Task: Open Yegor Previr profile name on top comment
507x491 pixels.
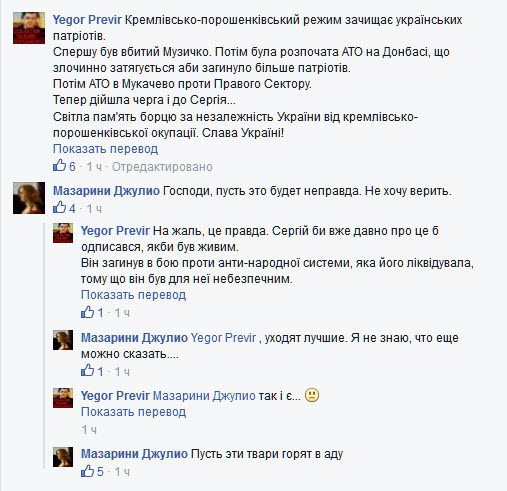Action: pyautogui.click(x=87, y=20)
